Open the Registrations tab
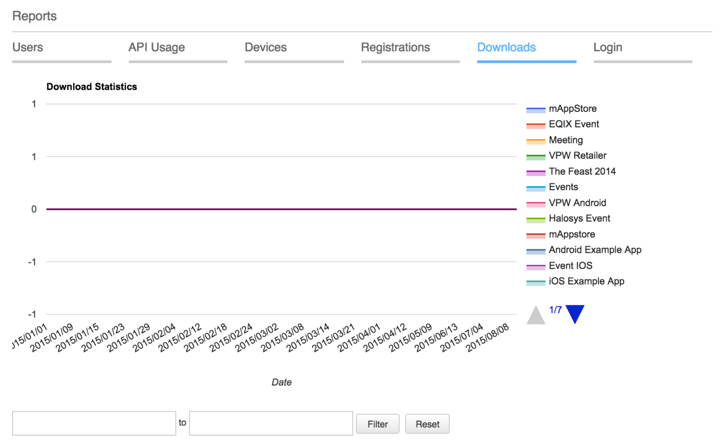Viewport: 720px width, 445px height. [395, 47]
